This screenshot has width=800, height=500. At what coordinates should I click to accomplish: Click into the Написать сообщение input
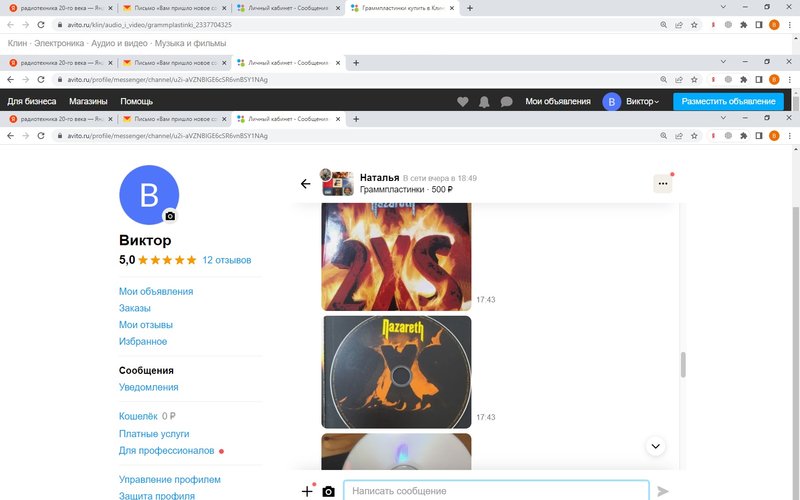(496, 491)
